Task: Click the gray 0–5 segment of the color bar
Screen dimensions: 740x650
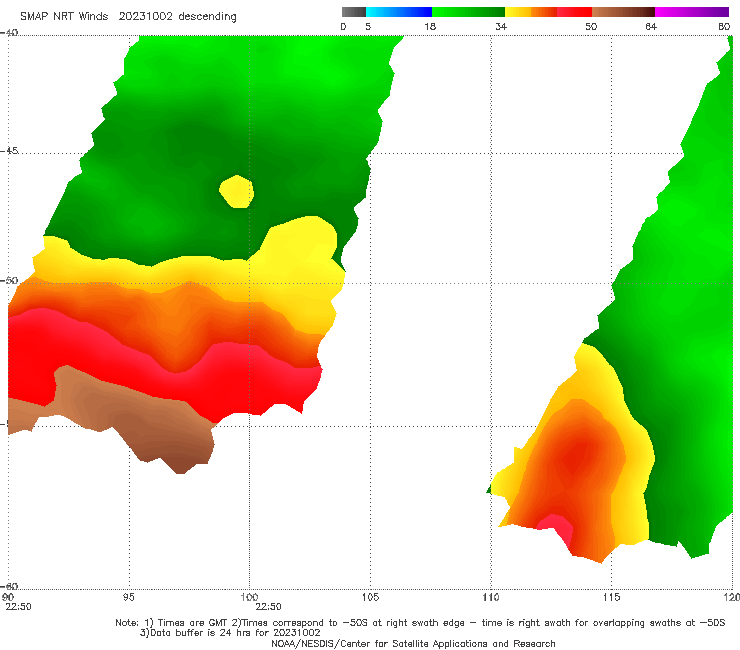Action: click(353, 12)
